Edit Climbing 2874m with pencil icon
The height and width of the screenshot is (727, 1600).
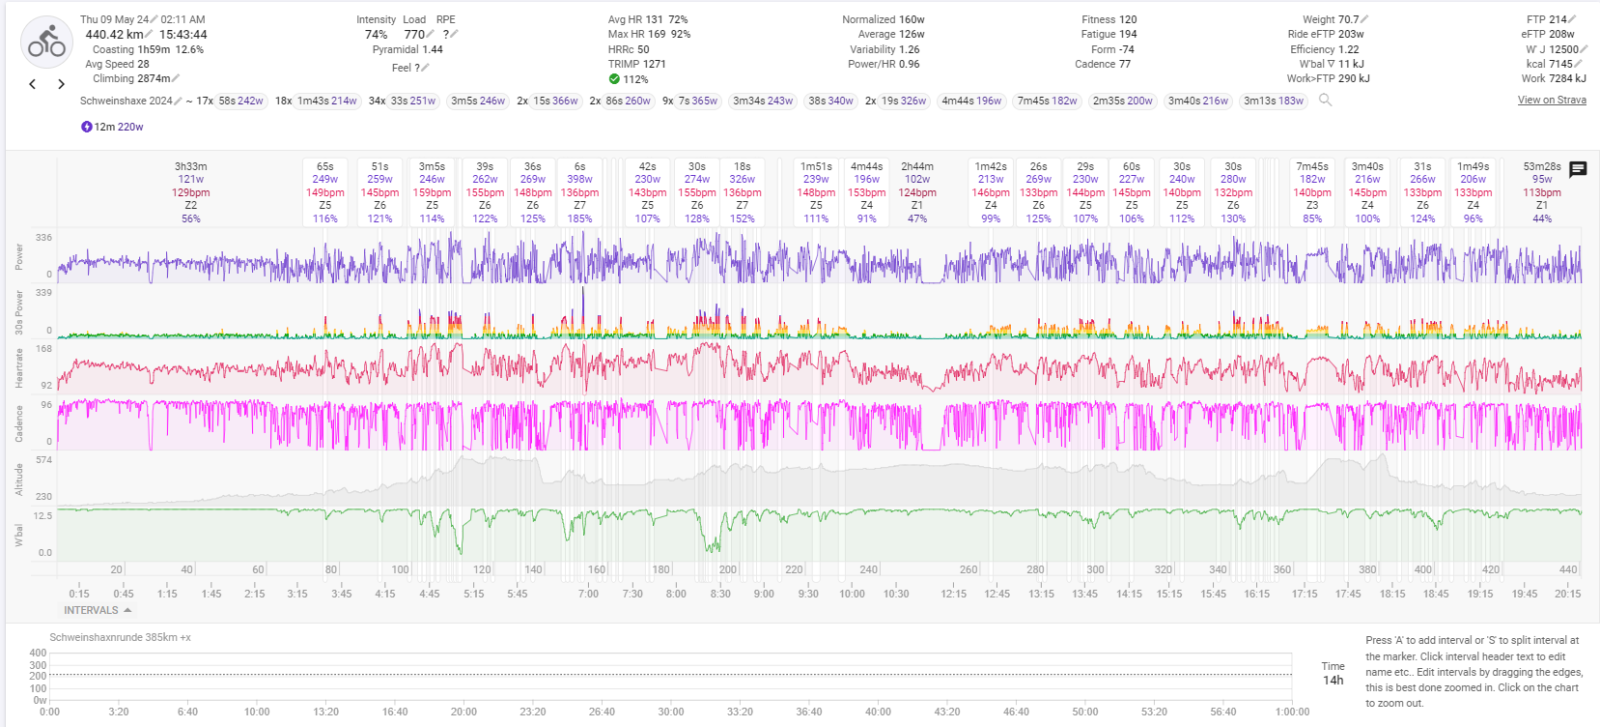pyautogui.click(x=176, y=78)
